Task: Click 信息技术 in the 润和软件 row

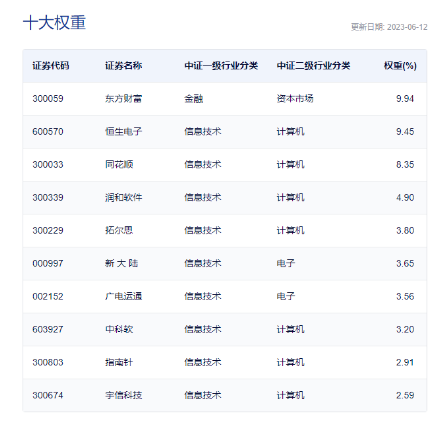Action: (203, 198)
